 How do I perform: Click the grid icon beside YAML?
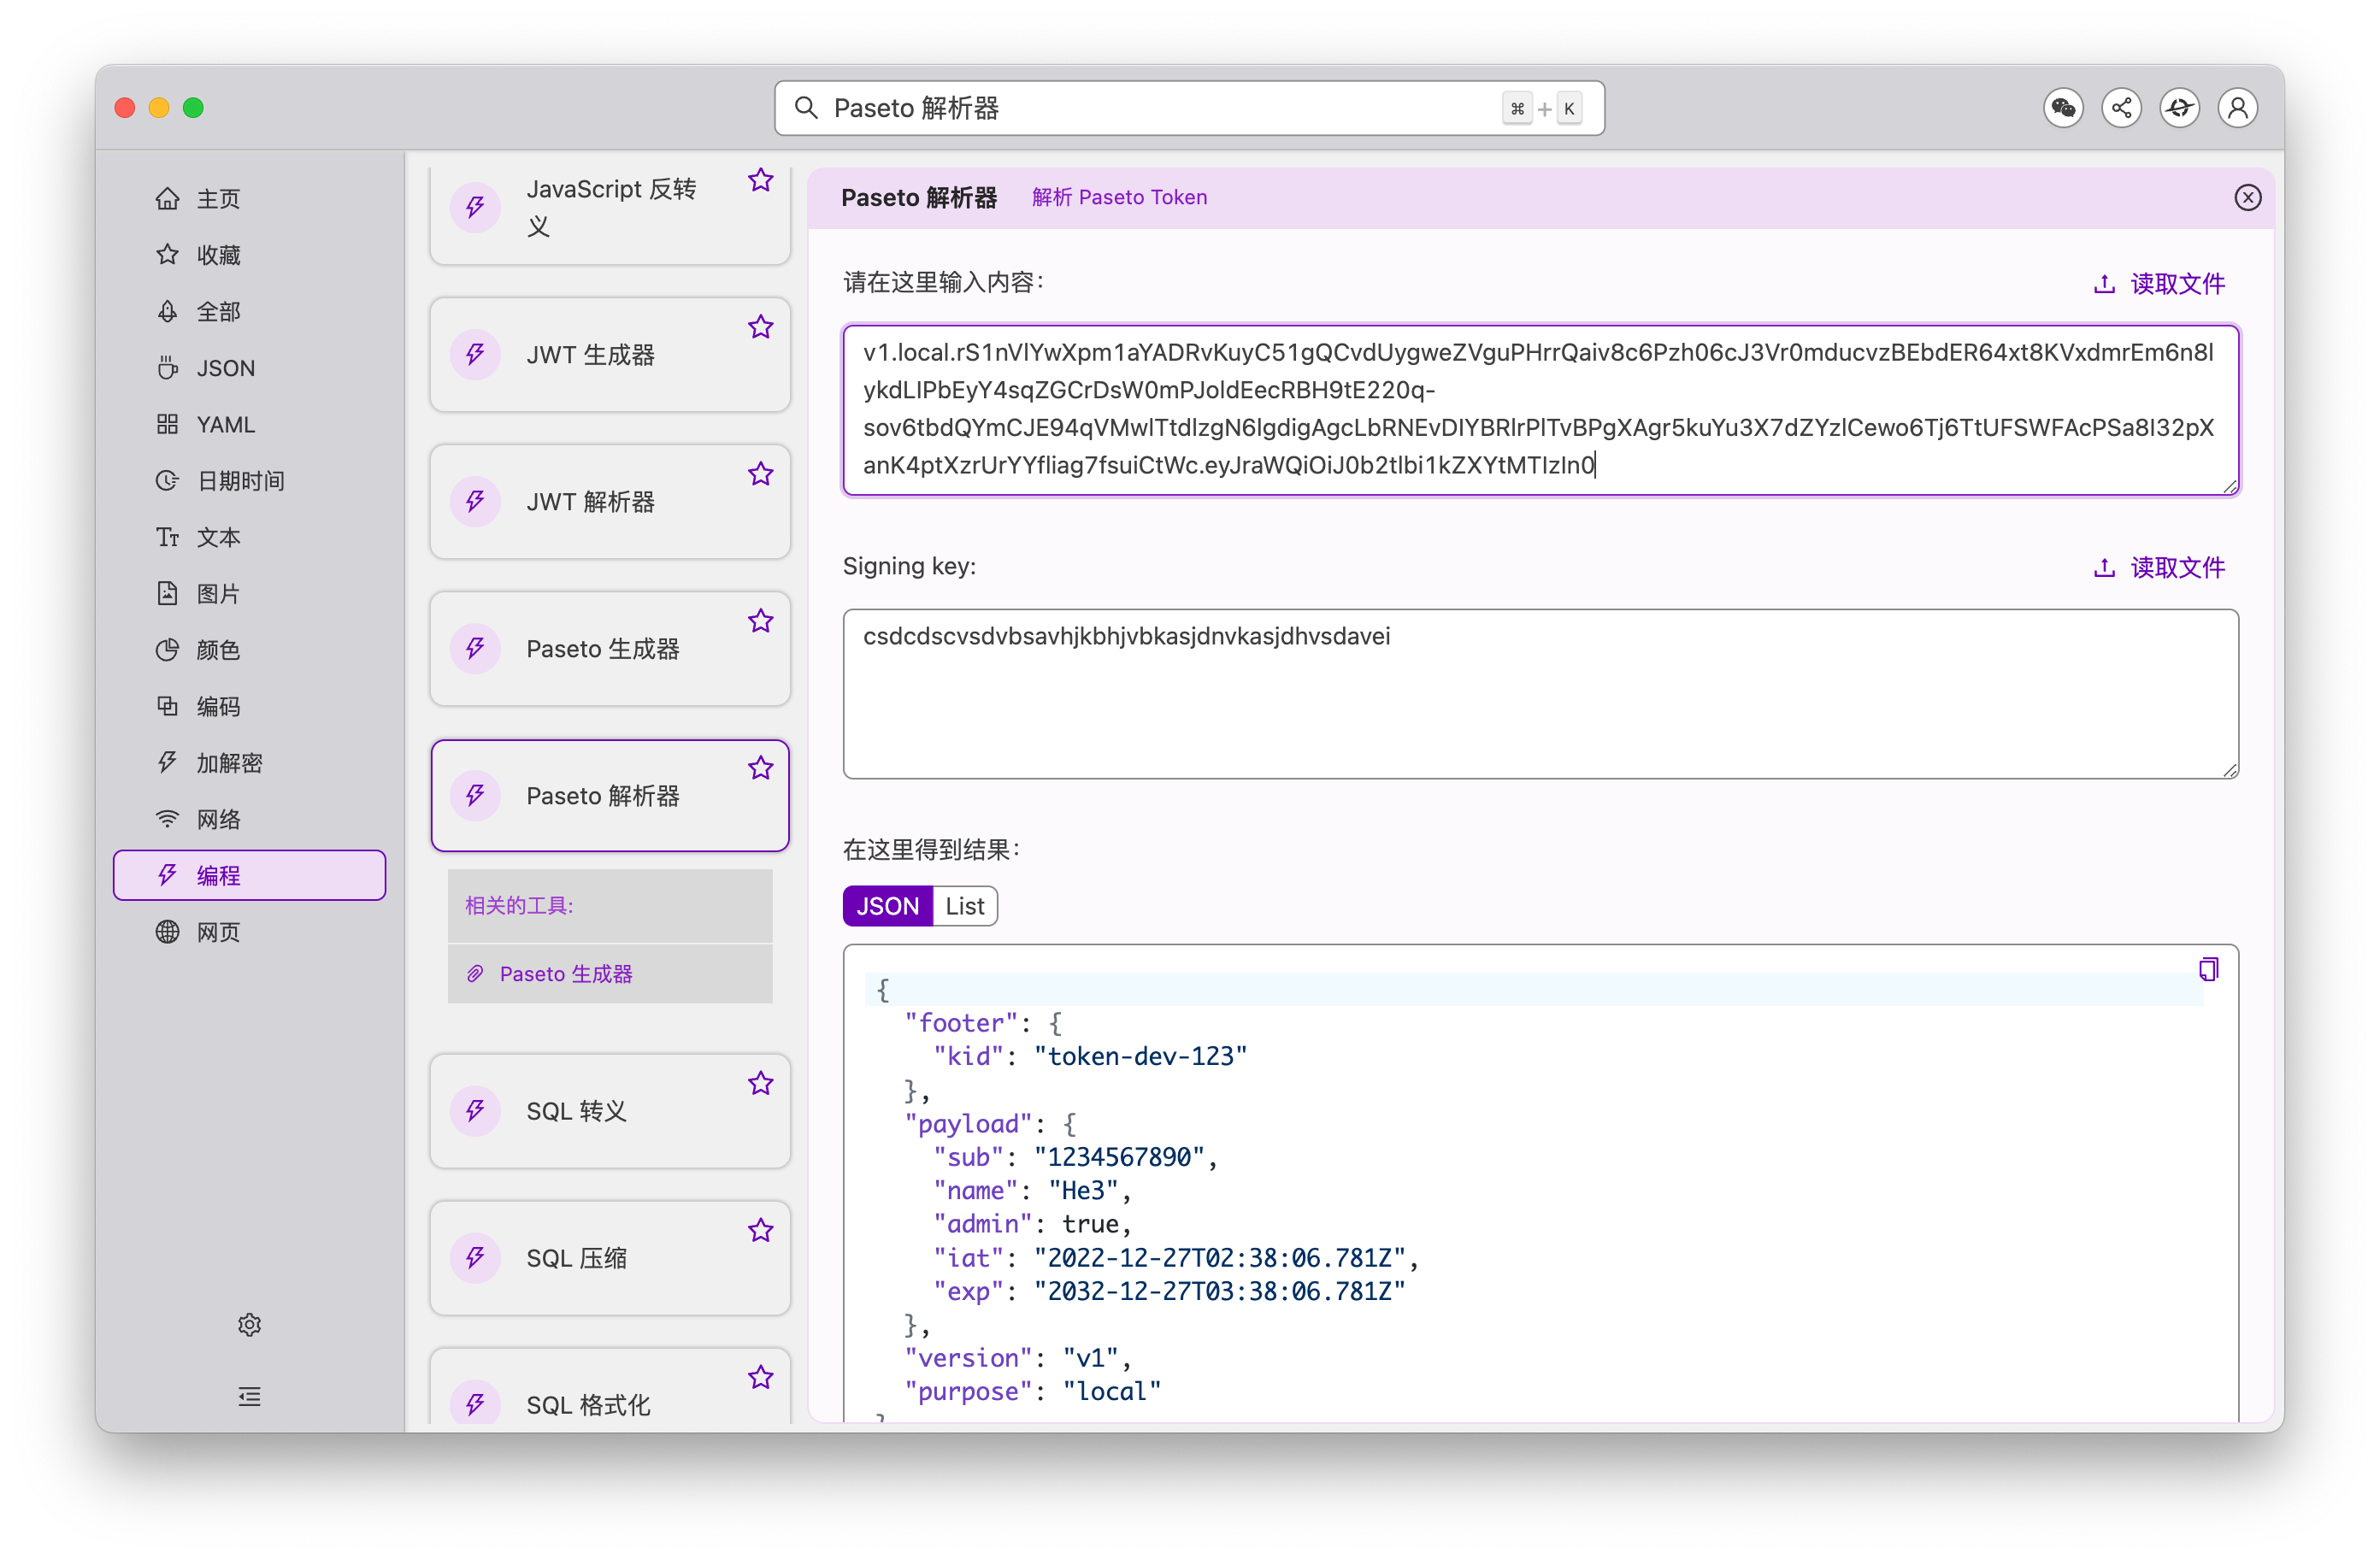point(167,424)
